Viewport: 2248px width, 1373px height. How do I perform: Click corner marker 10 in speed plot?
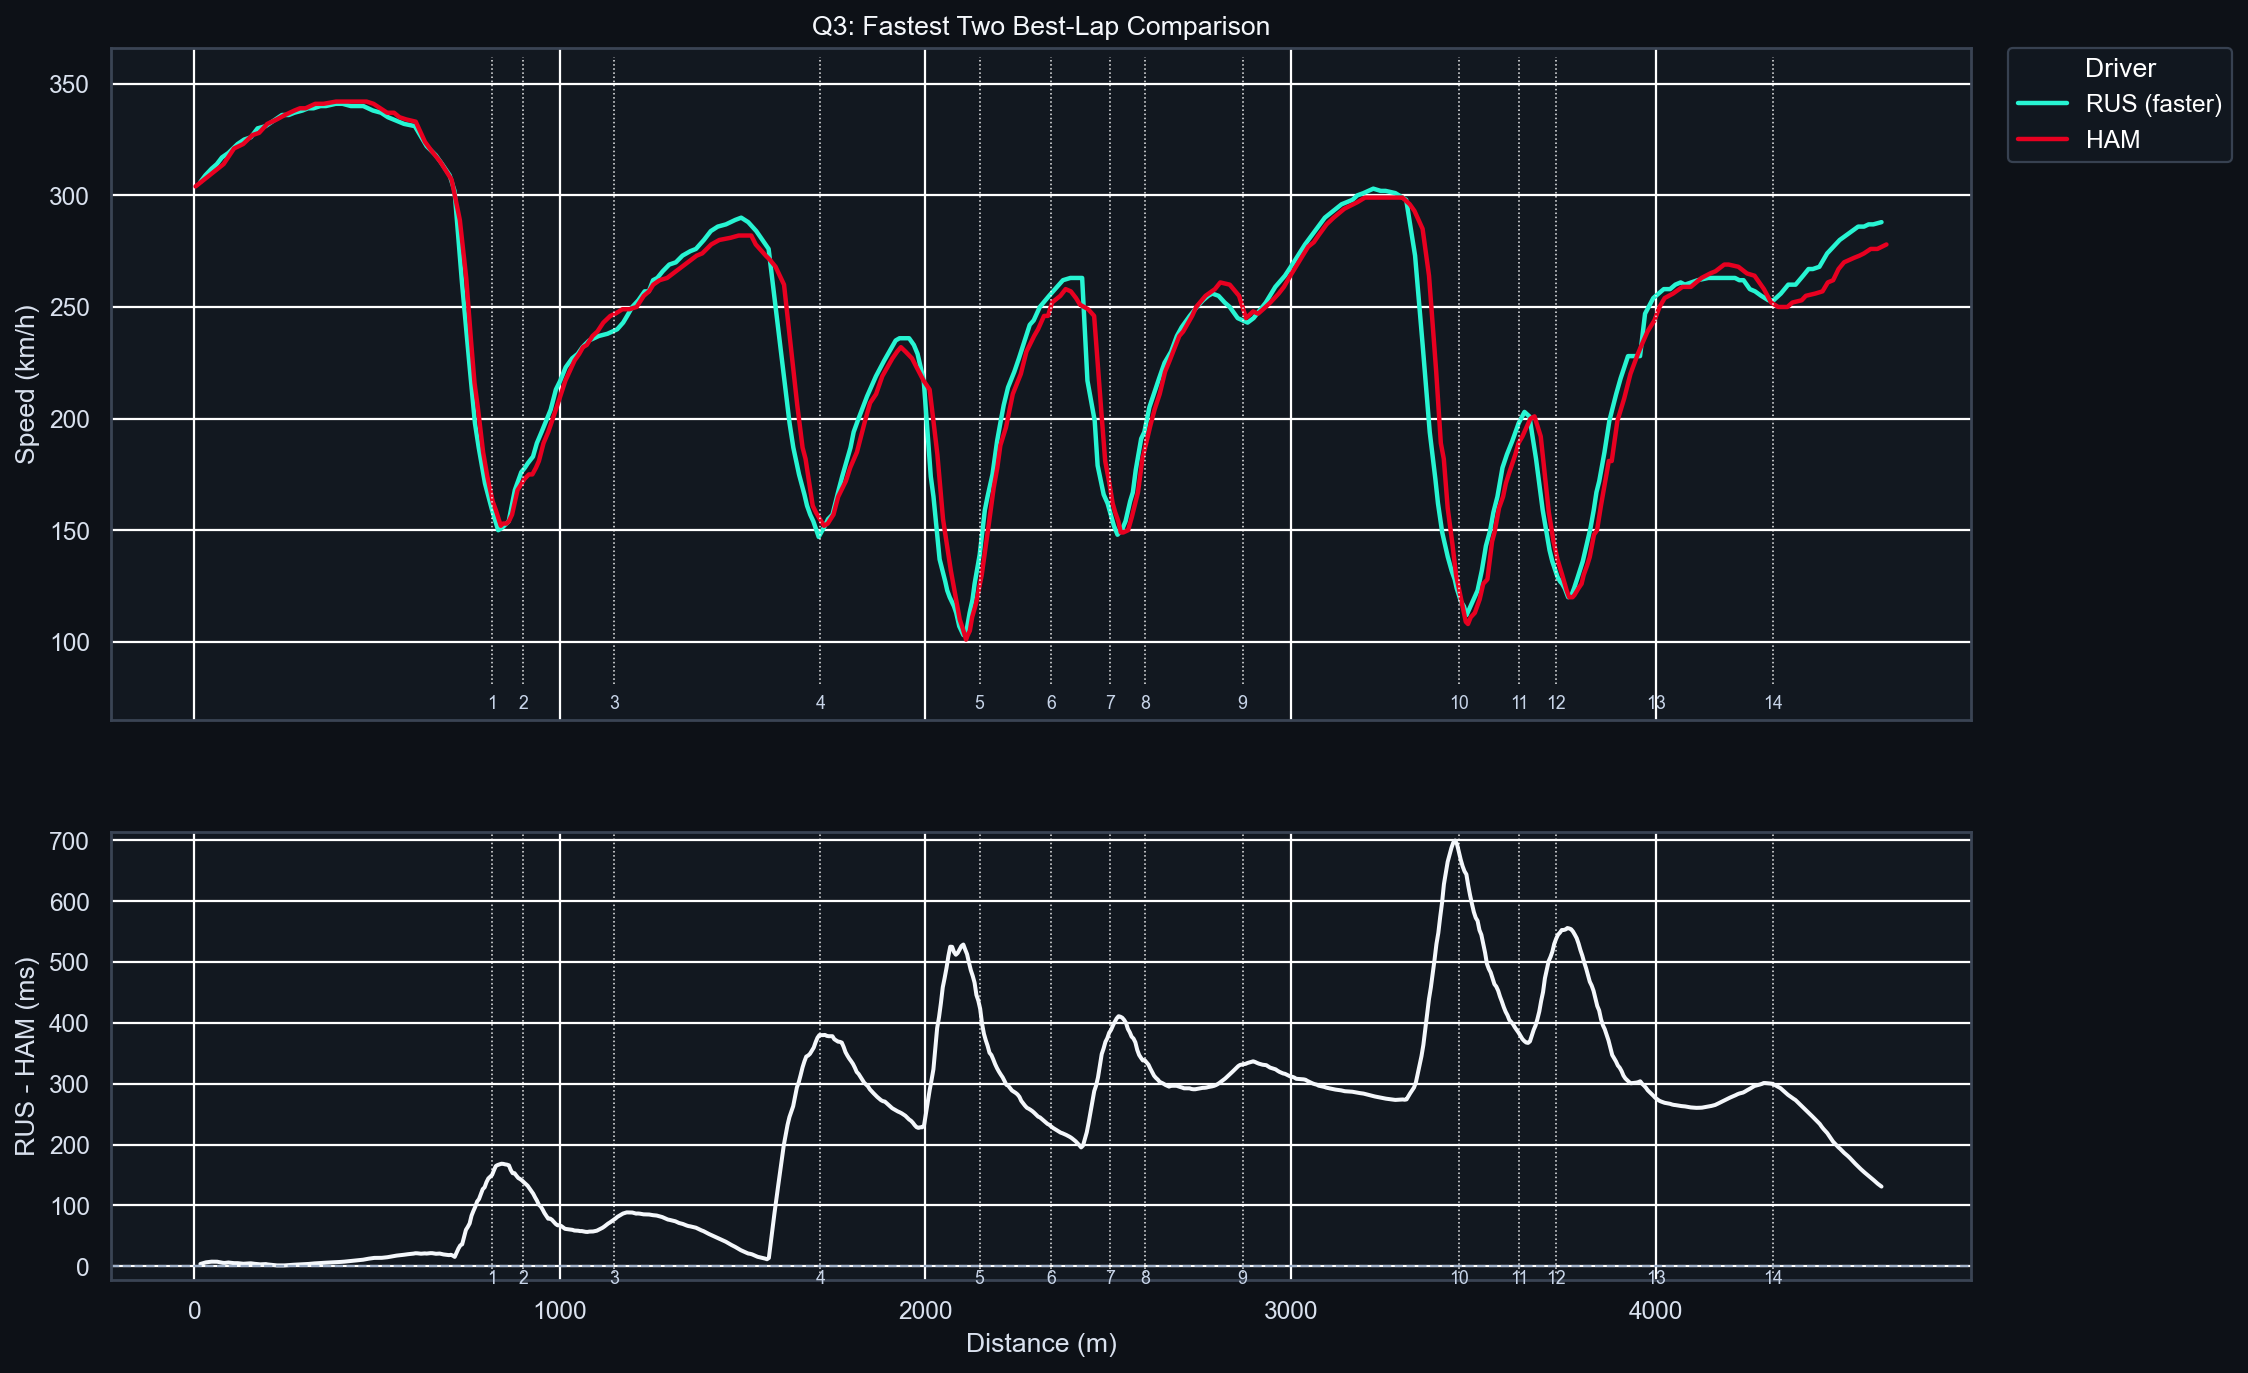pos(1460,703)
